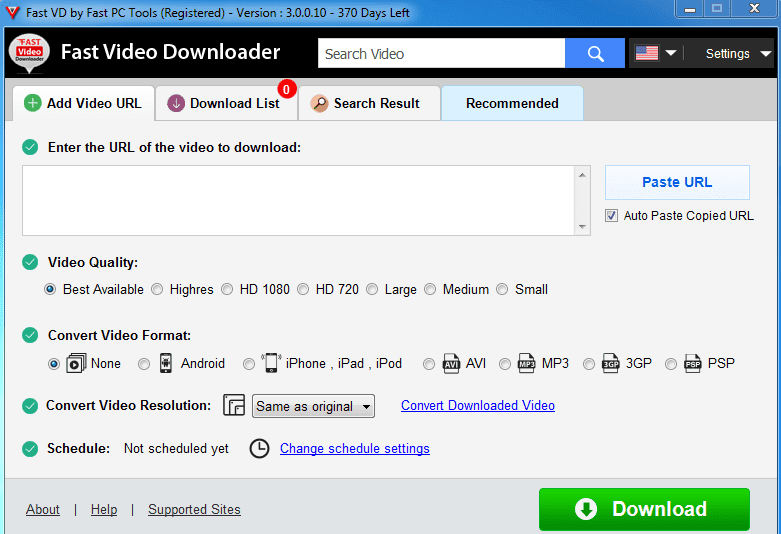This screenshot has width=781, height=534.
Task: Click URL box scrollbar up arrow
Action: pyautogui.click(x=582, y=175)
